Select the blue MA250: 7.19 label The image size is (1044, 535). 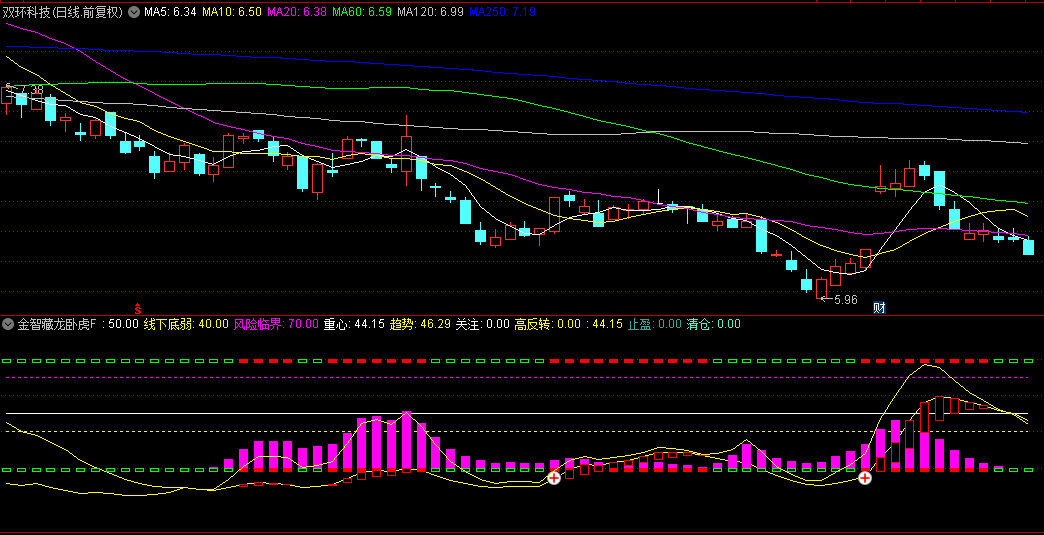(503, 12)
